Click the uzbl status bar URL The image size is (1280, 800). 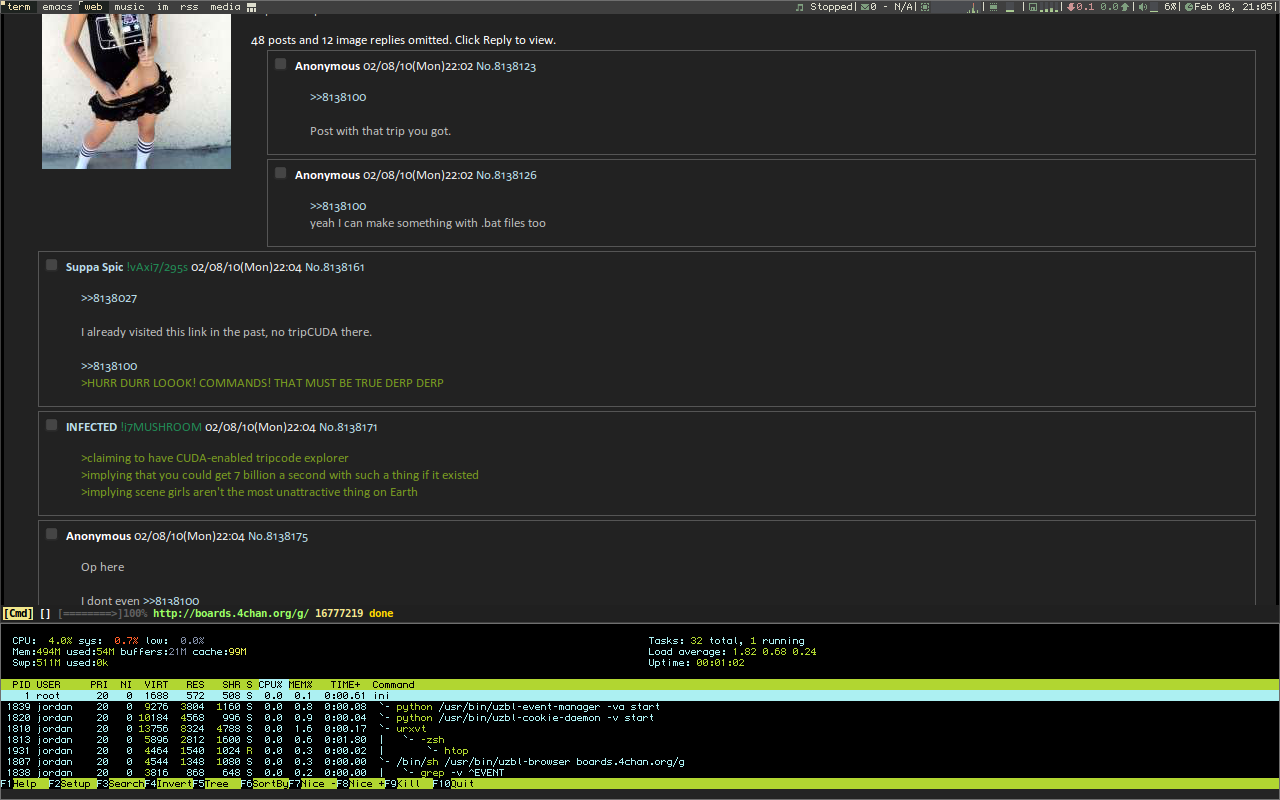pyautogui.click(x=231, y=613)
